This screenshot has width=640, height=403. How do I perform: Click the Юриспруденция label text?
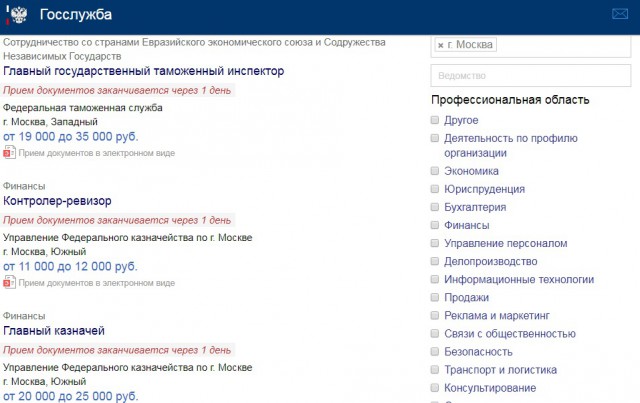[484, 189]
